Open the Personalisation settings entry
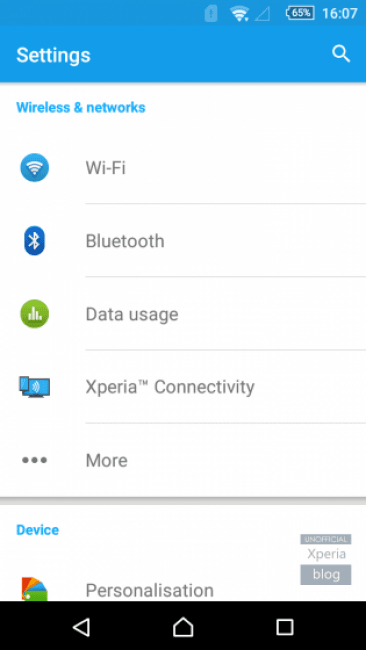 (183, 590)
